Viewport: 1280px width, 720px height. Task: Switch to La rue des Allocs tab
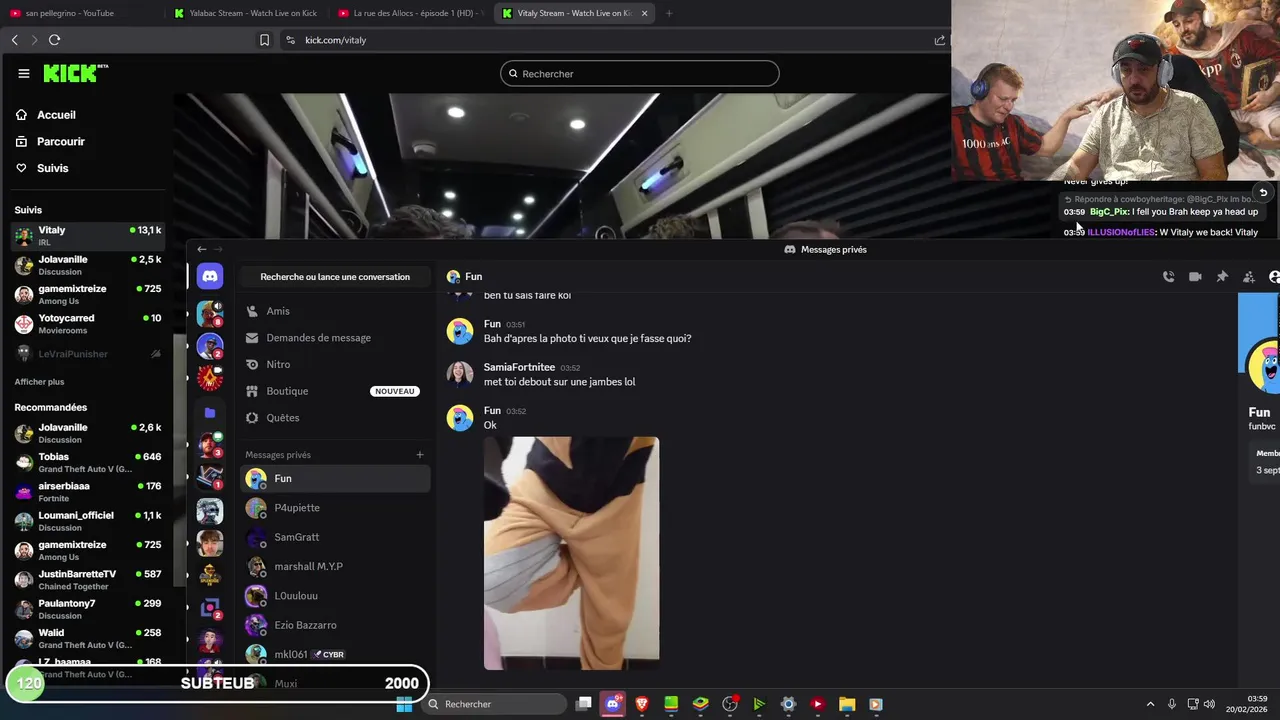point(410,13)
